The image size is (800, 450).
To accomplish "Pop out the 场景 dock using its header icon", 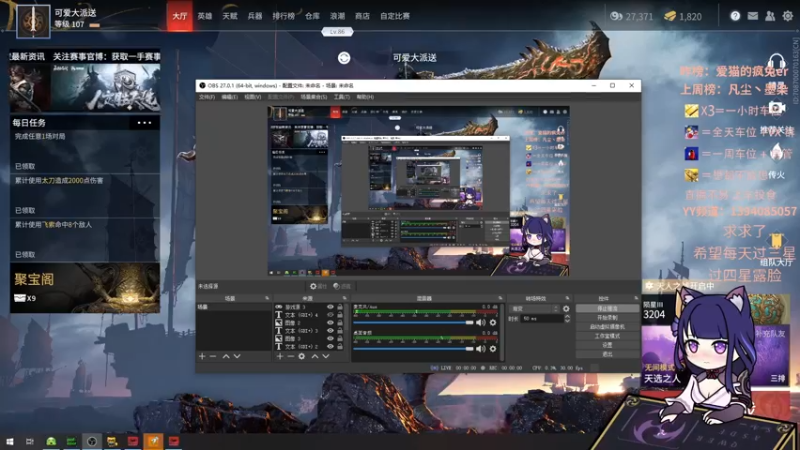I will pyautogui.click(x=267, y=298).
